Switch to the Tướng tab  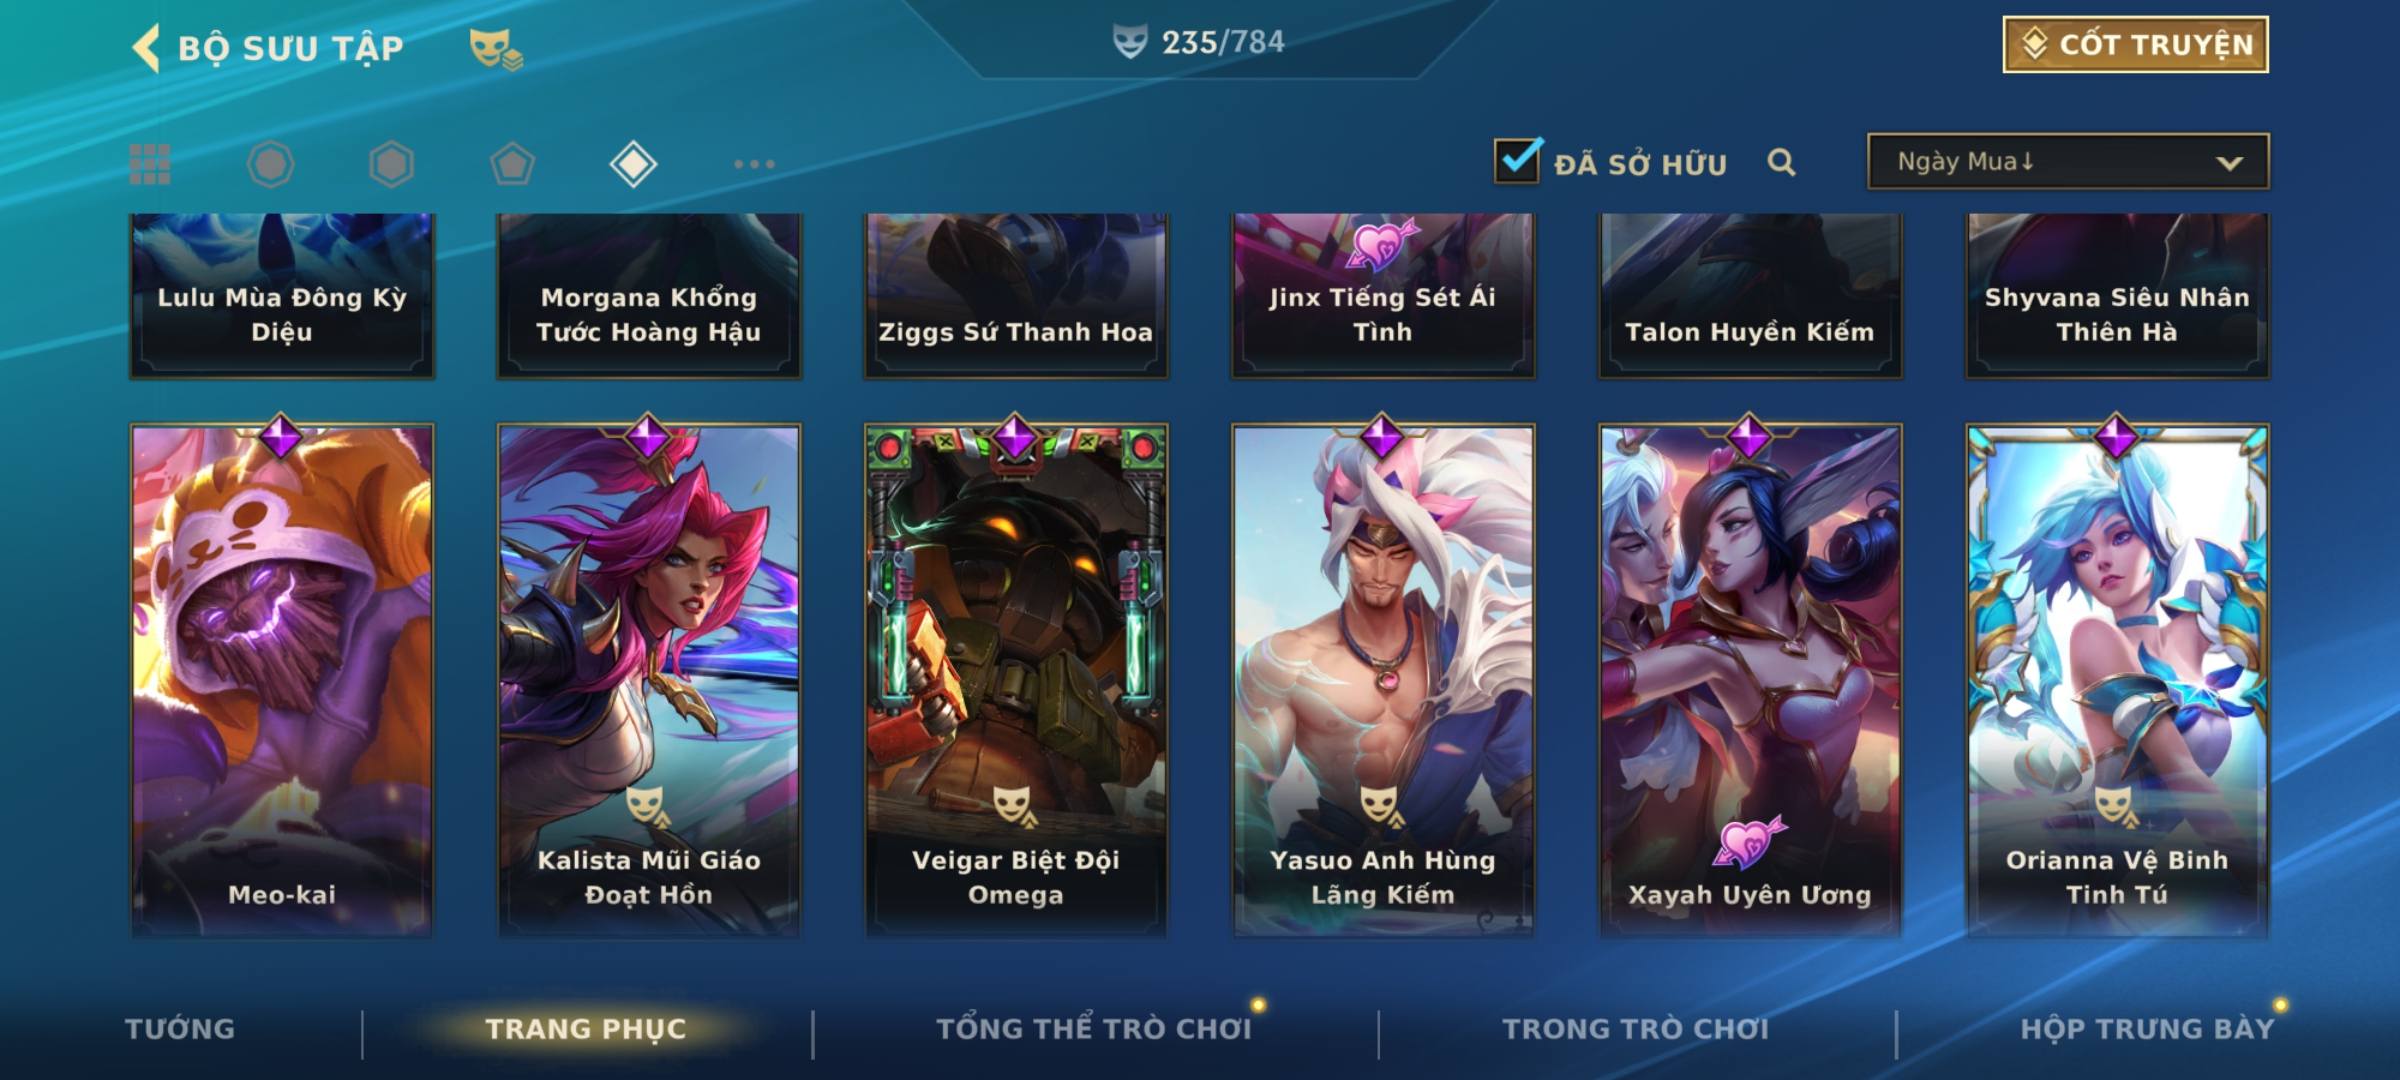[180, 1029]
